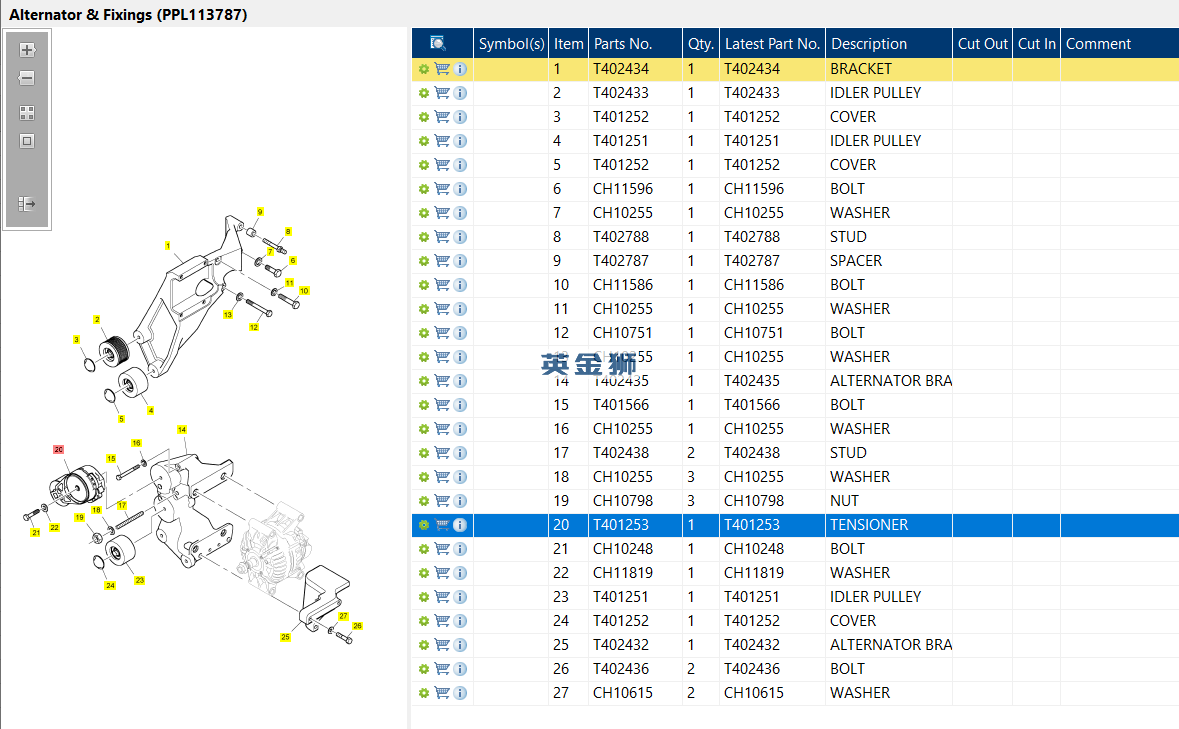The image size is (1179, 729).
Task: Add item 9 SPACER to cart
Action: click(x=442, y=261)
